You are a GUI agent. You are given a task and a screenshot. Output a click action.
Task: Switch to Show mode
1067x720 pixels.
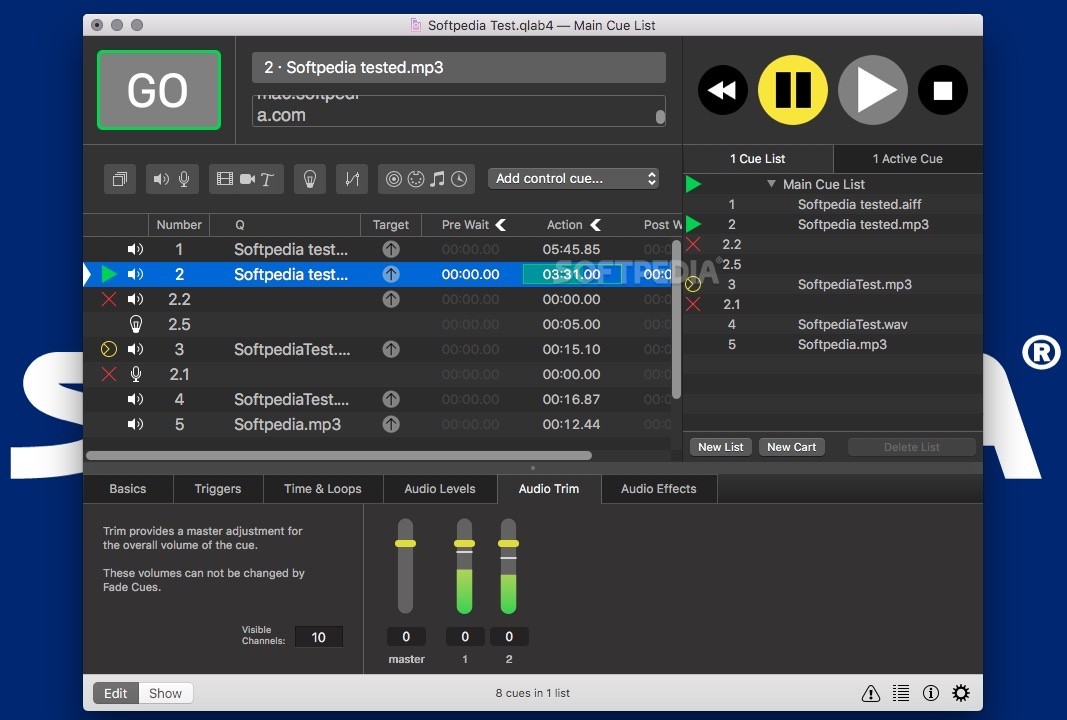[165, 693]
